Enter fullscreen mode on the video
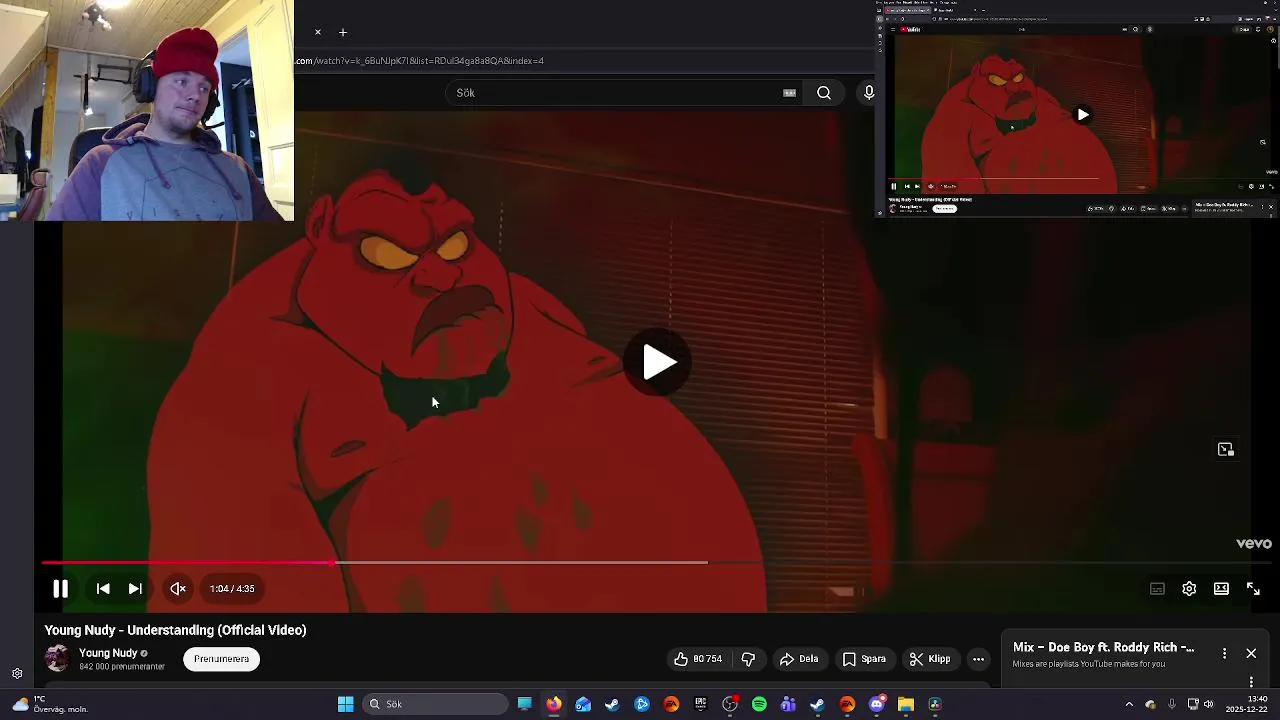This screenshot has height=720, width=1280. point(1253,589)
